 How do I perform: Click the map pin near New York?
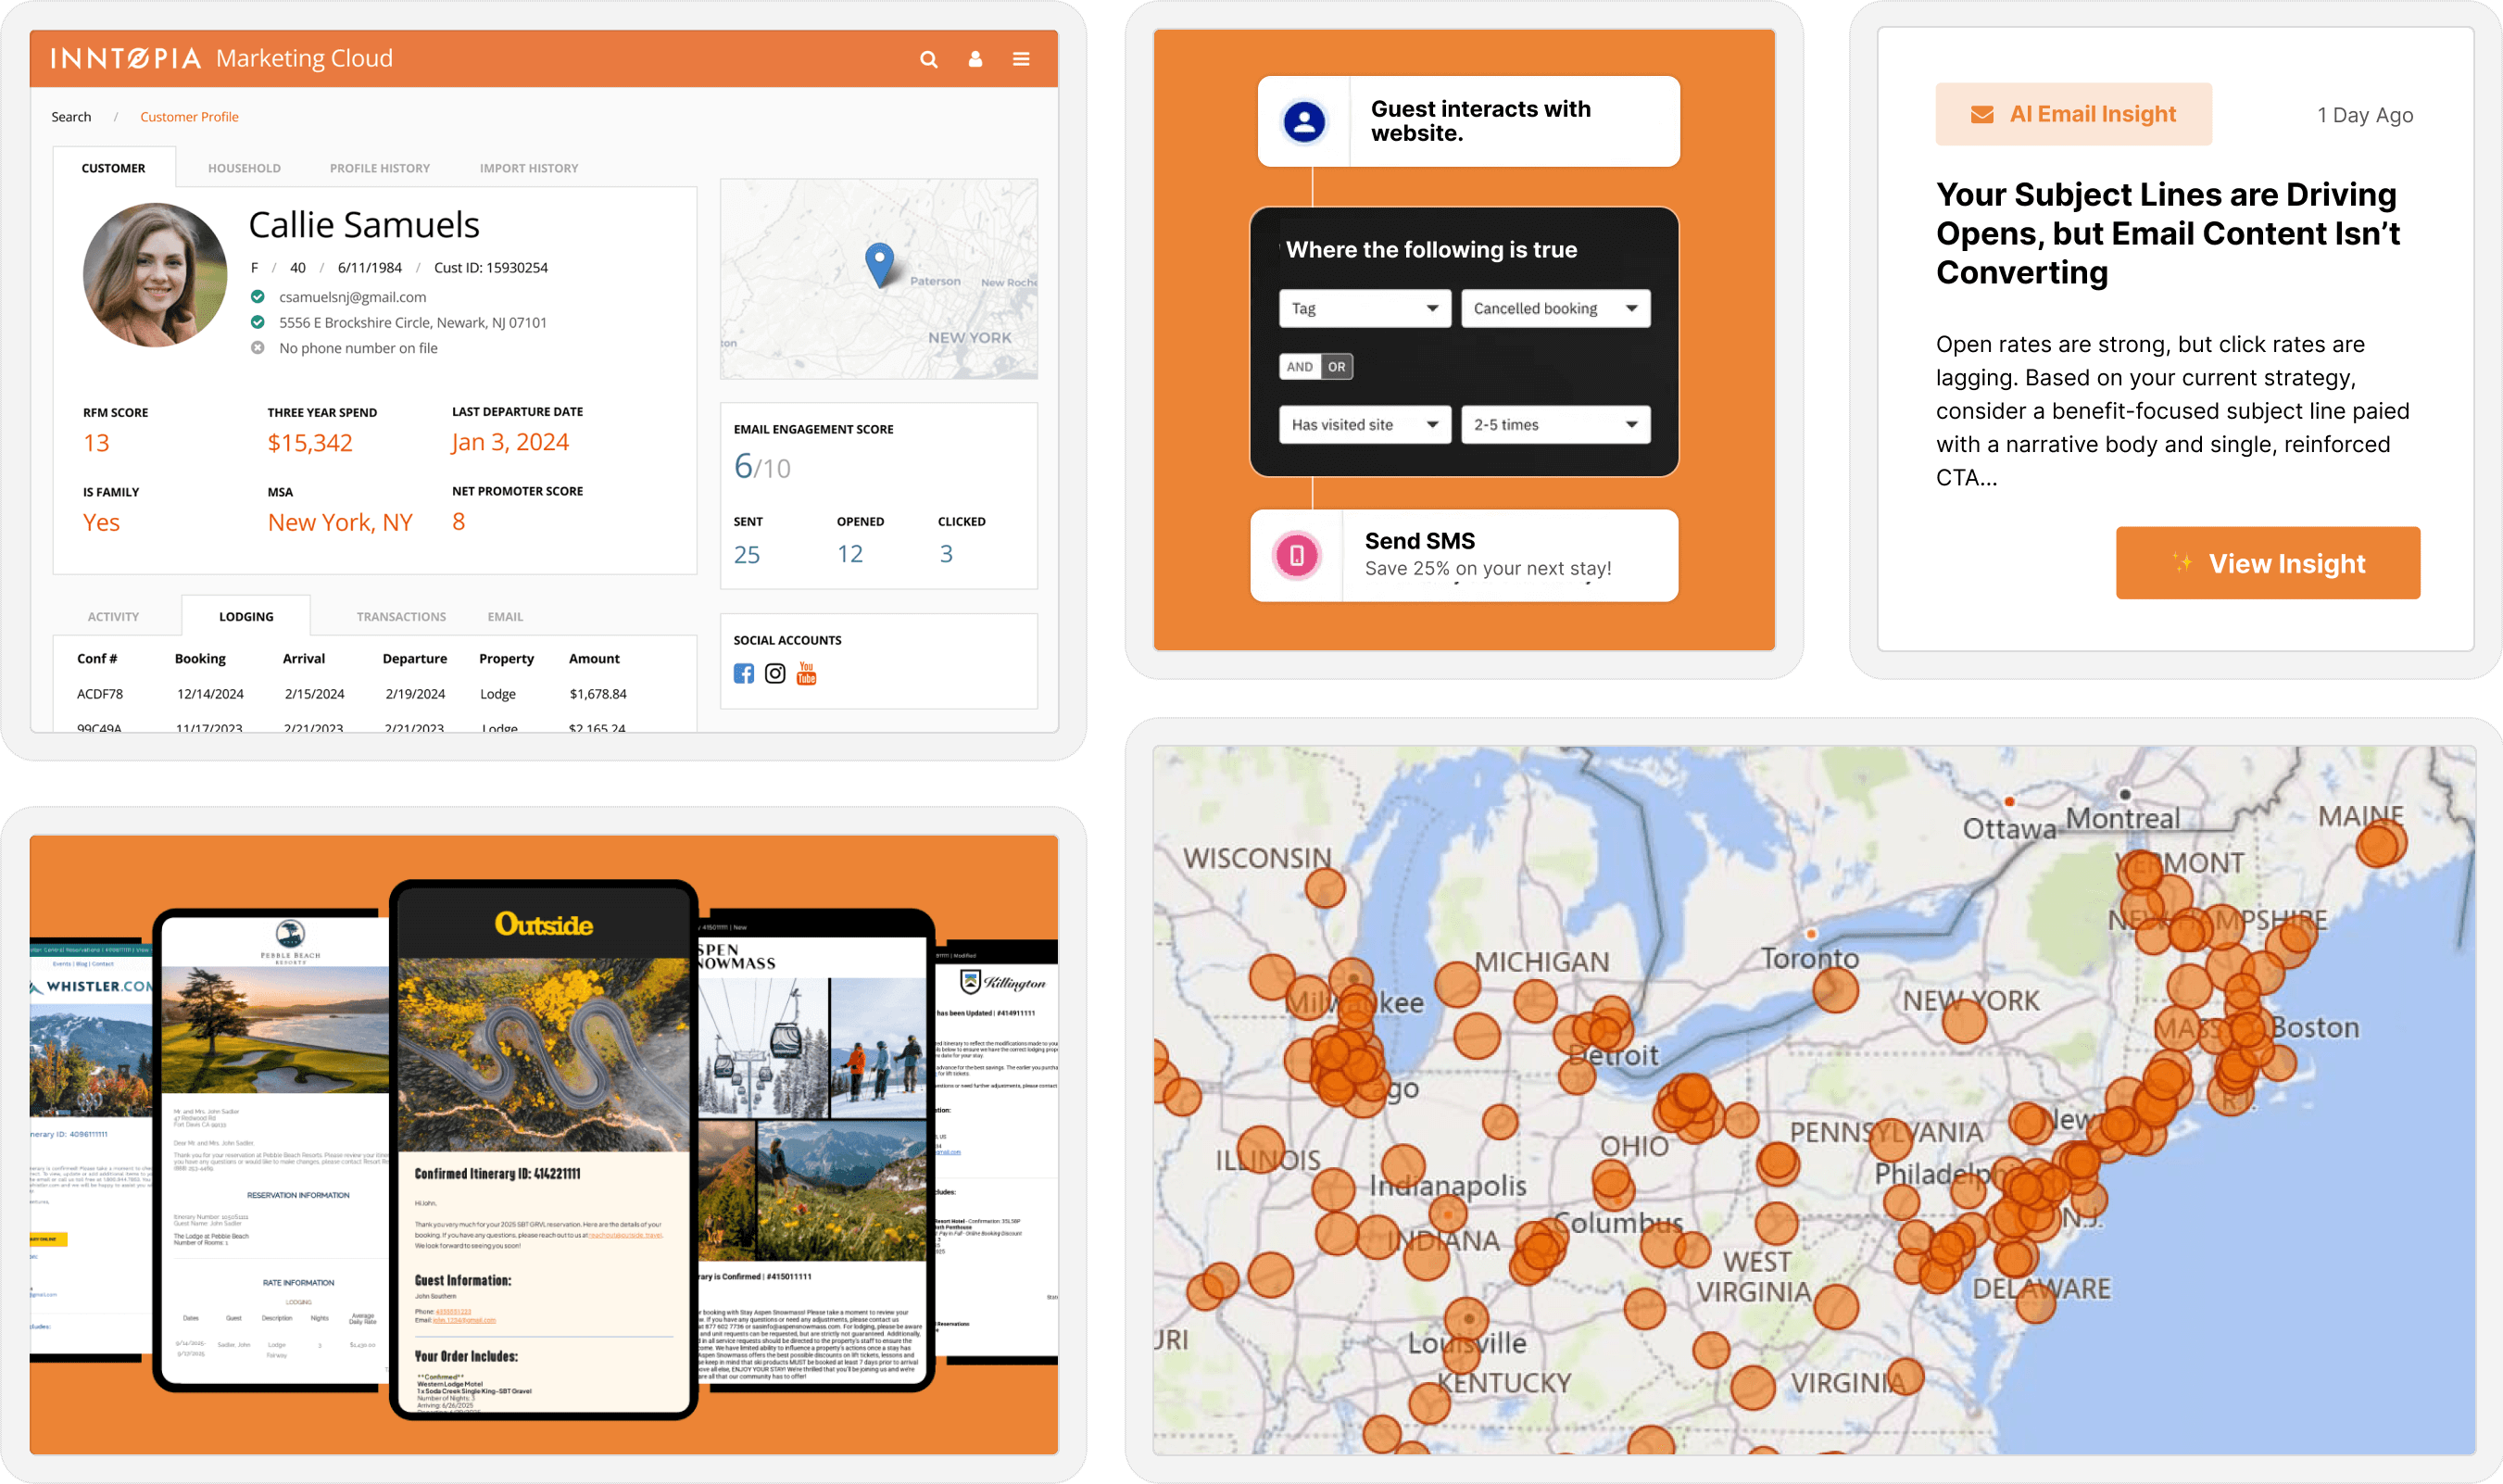pos(879,262)
